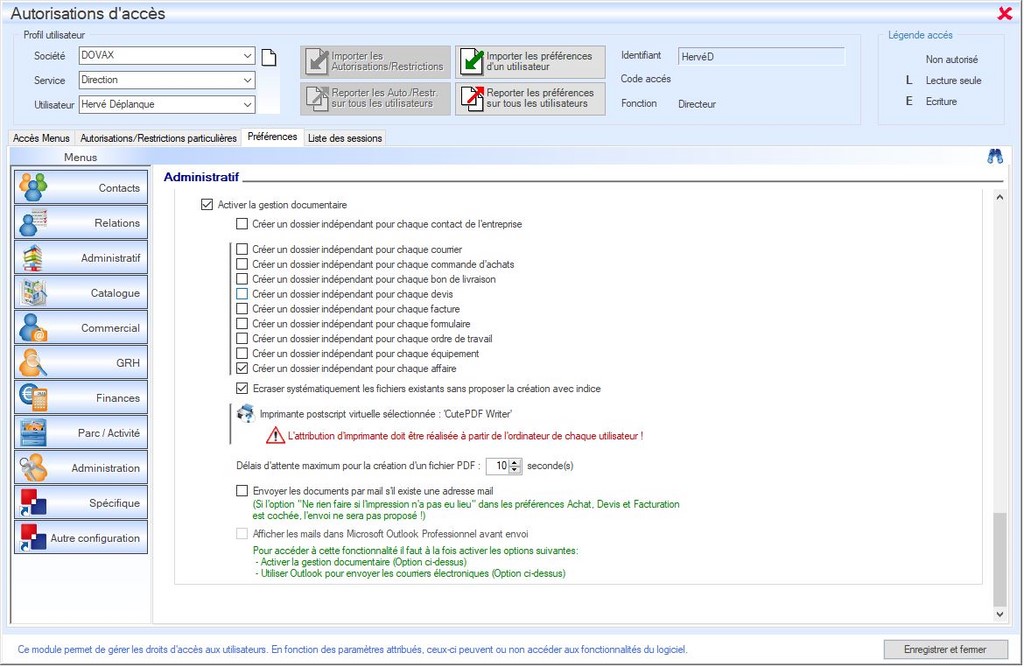Expand the Utilisateur dropdown
Screen dimensions: 1024x667
[x=247, y=104]
